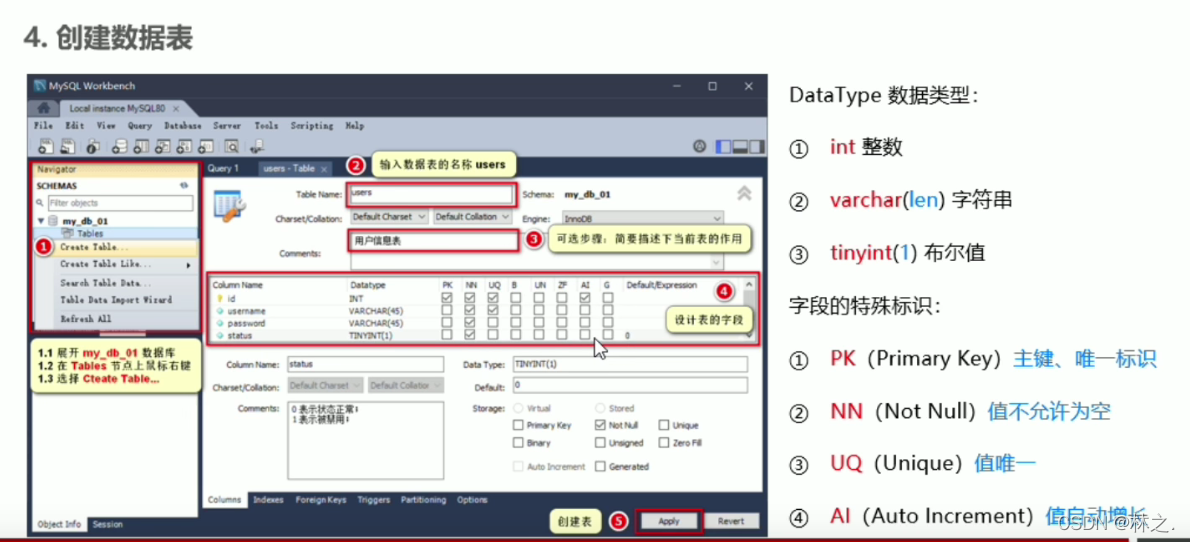Select the Virtual storage radio button
Screen dimensions: 1190x542
pos(519,408)
